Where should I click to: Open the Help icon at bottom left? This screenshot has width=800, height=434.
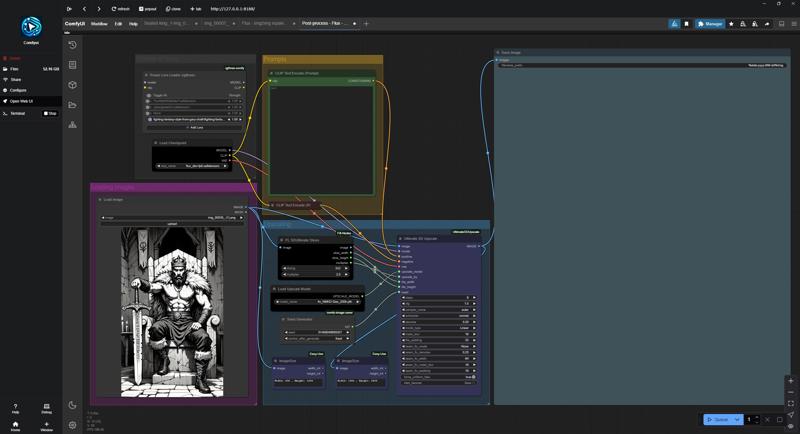tap(15, 408)
